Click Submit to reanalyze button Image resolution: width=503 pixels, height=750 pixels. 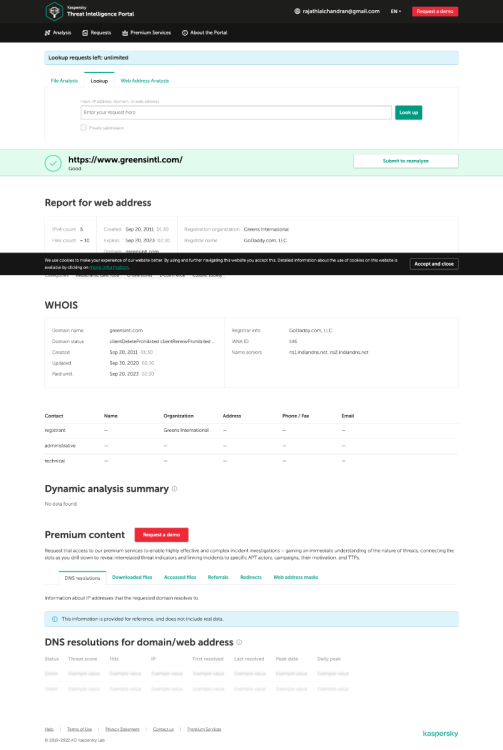(405, 161)
